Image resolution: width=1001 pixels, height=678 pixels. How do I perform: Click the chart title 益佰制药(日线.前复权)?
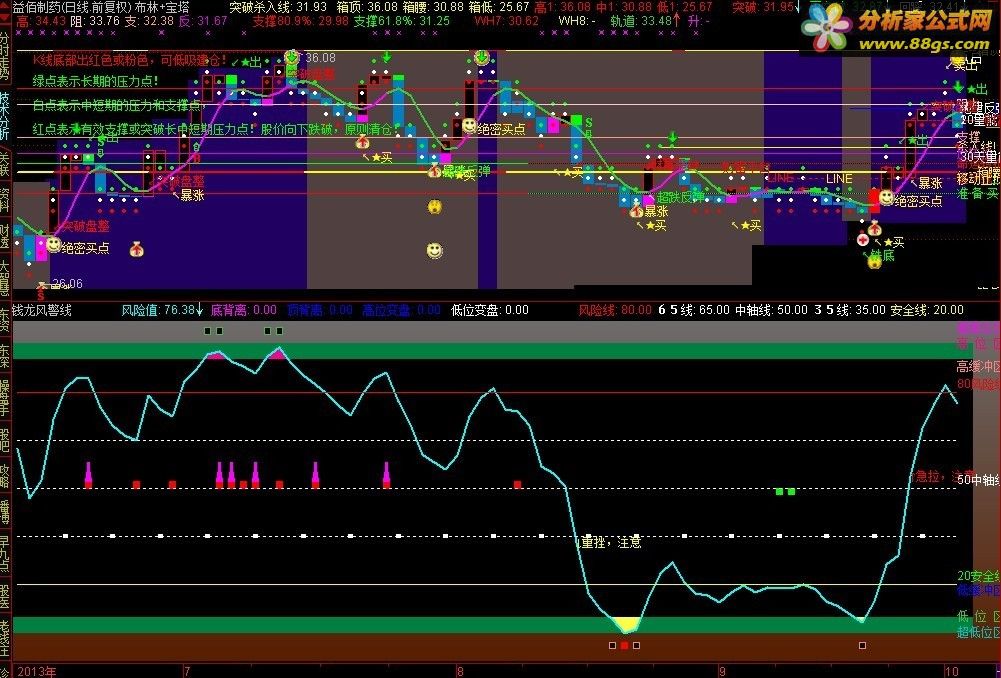pyautogui.click(x=72, y=7)
